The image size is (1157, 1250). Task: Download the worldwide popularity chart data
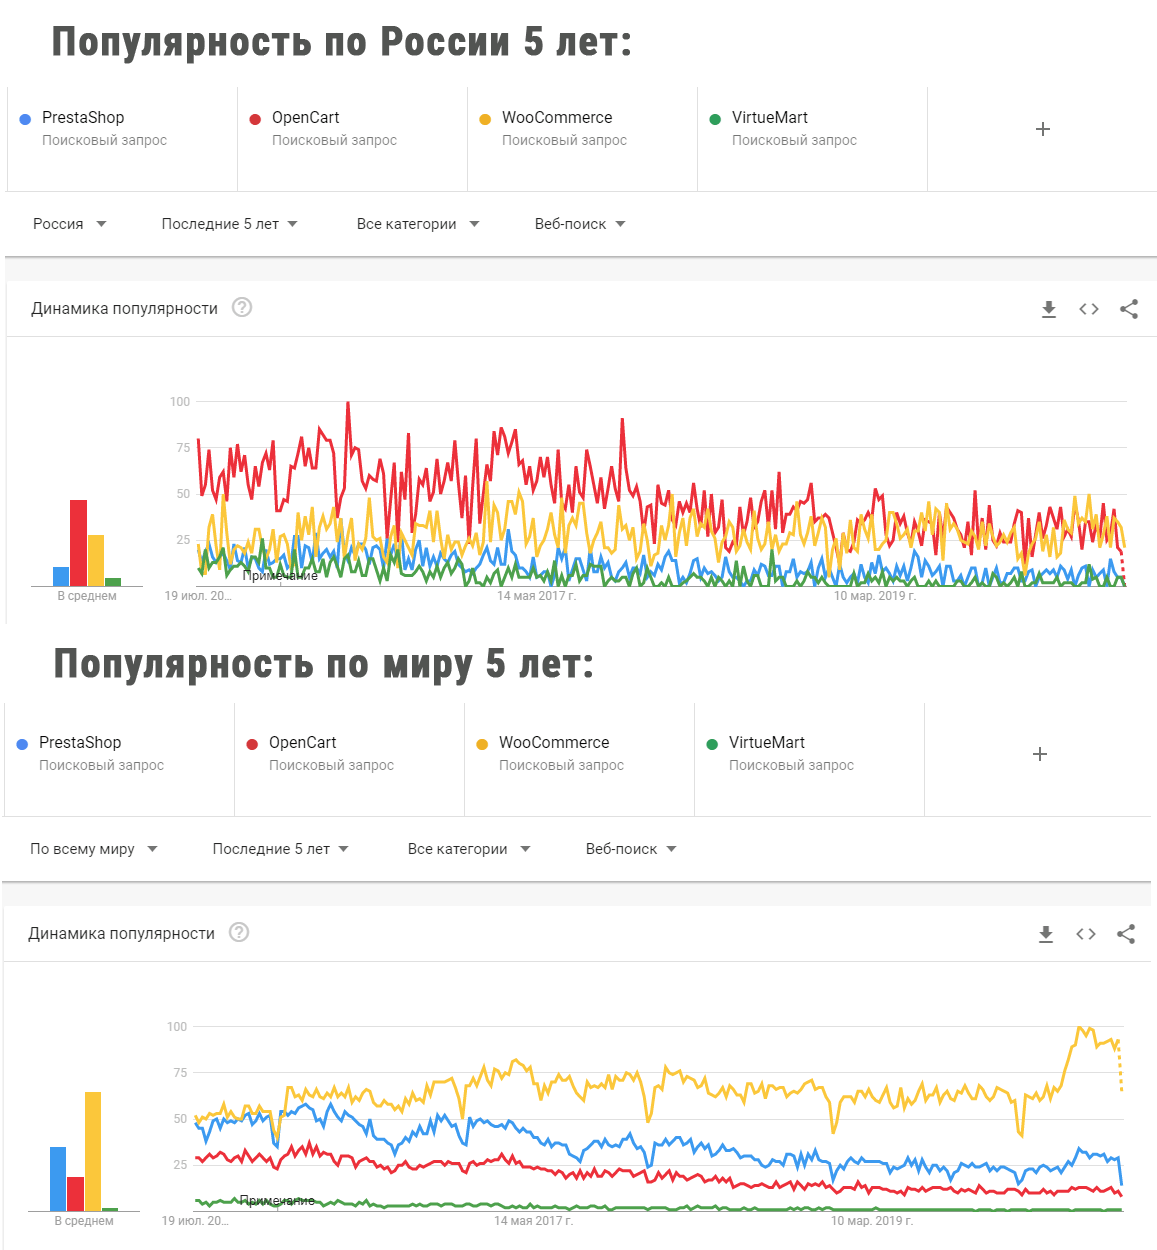(1045, 934)
